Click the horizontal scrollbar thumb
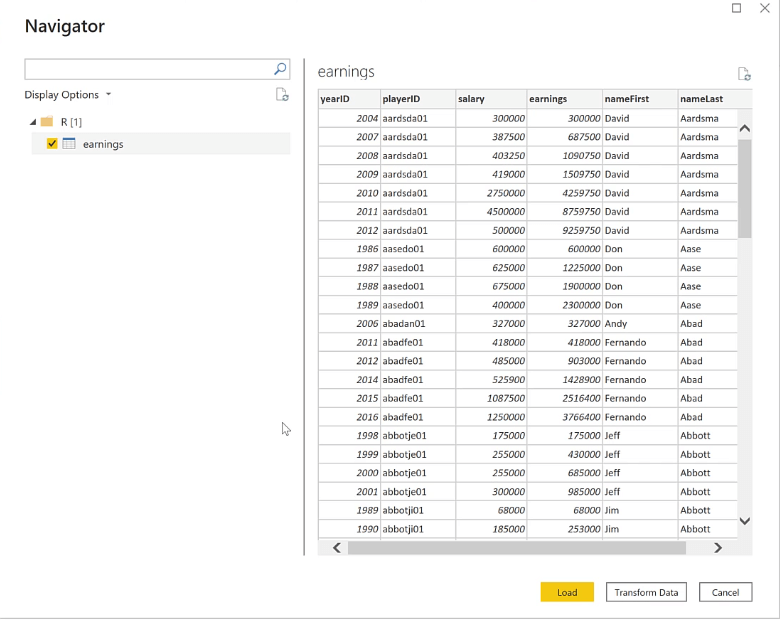 [517, 548]
